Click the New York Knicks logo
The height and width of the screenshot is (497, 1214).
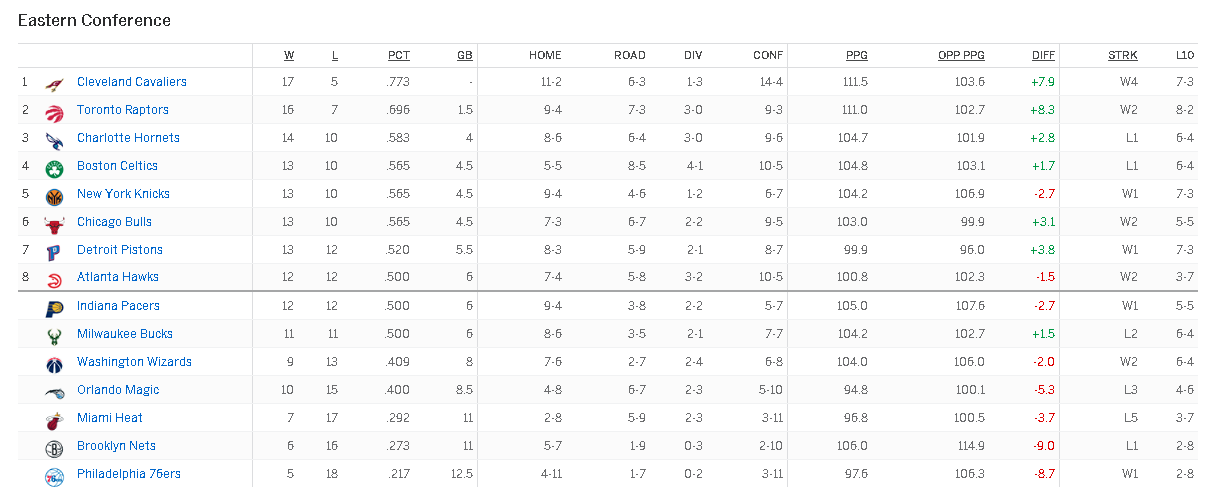[54, 195]
